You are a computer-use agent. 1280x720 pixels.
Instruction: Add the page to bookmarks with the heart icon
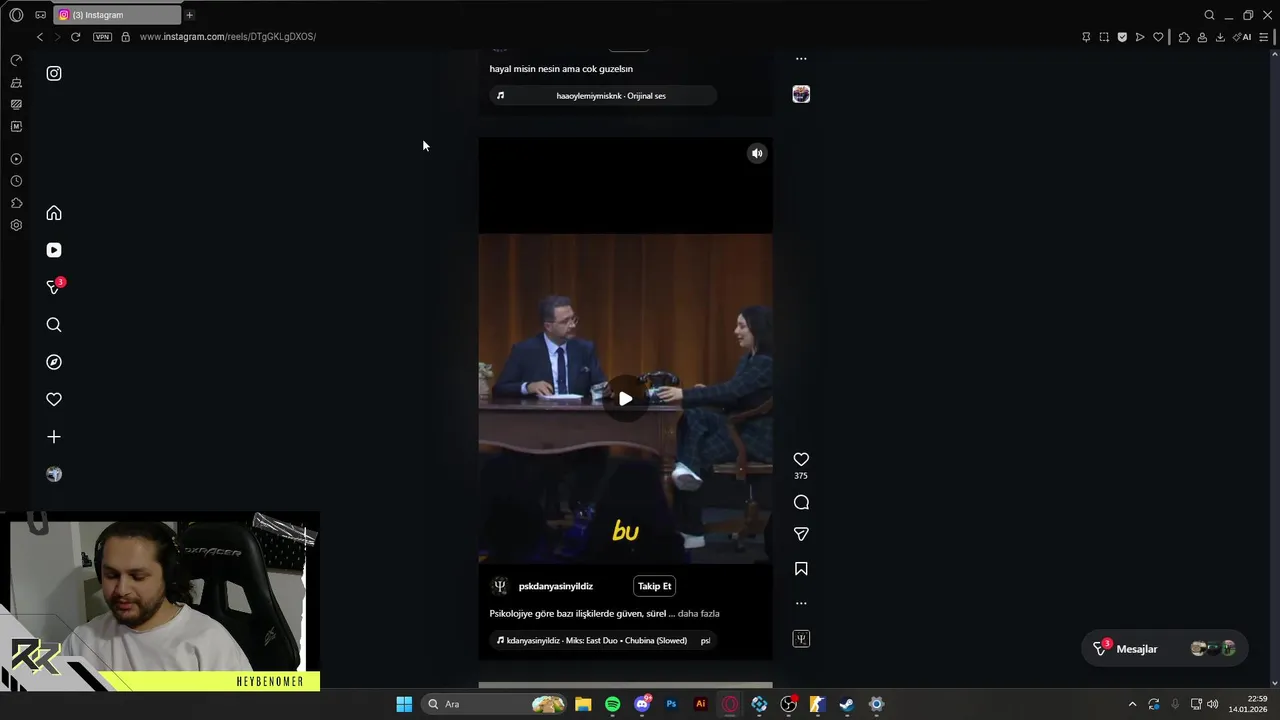1158,37
